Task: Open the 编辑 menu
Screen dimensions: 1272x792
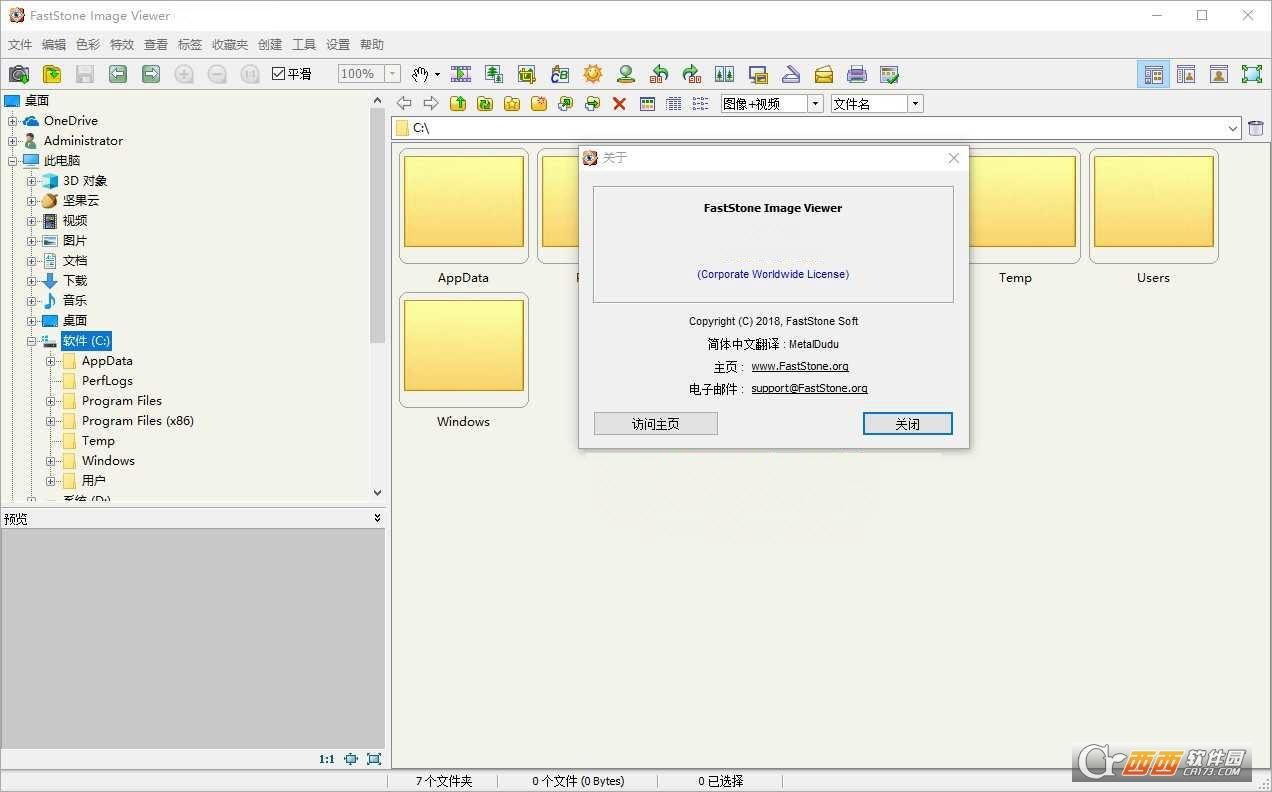Action: click(54, 45)
